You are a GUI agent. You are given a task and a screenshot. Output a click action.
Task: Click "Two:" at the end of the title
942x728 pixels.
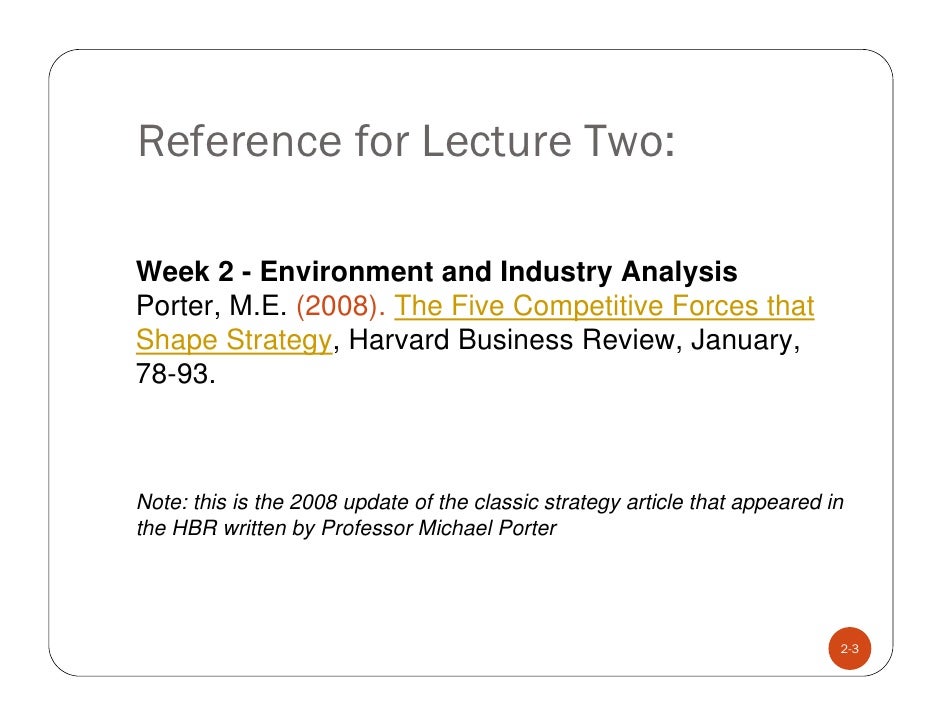627,142
